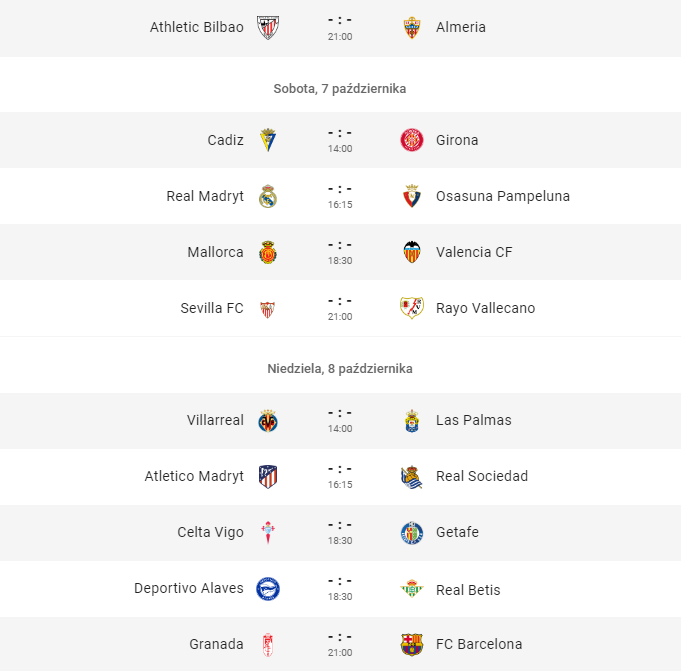Click the Las Palmas team name
The width and height of the screenshot is (684, 671).
pos(474,420)
